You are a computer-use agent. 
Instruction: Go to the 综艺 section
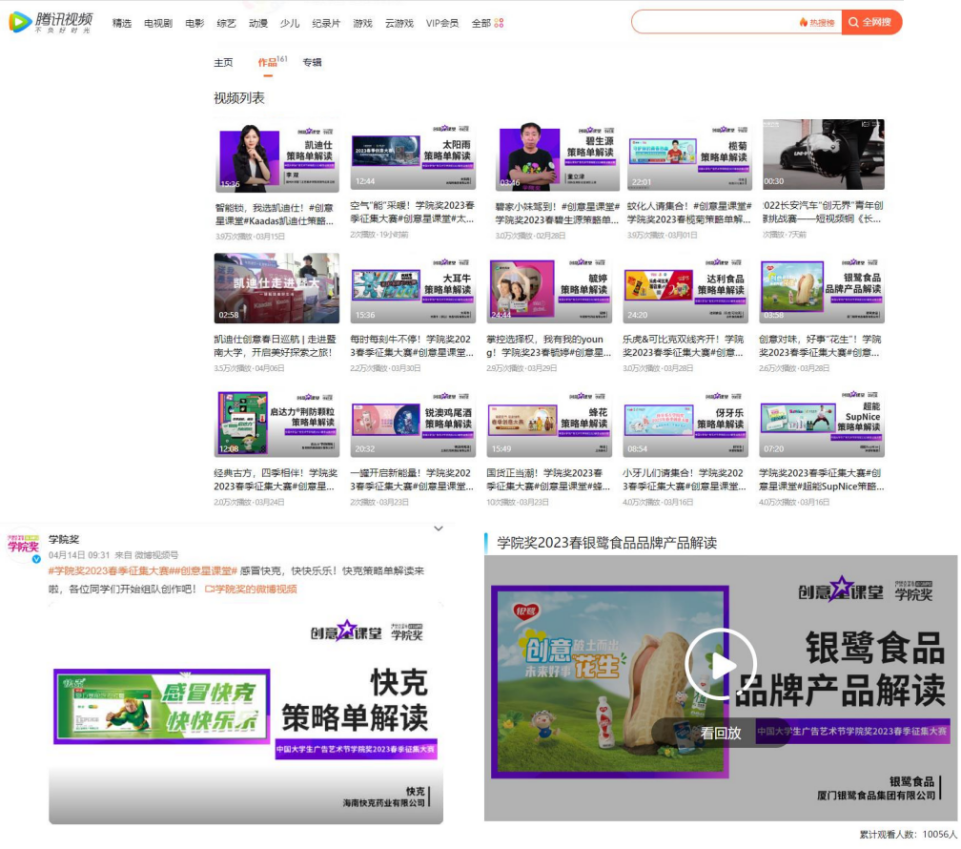(x=226, y=23)
